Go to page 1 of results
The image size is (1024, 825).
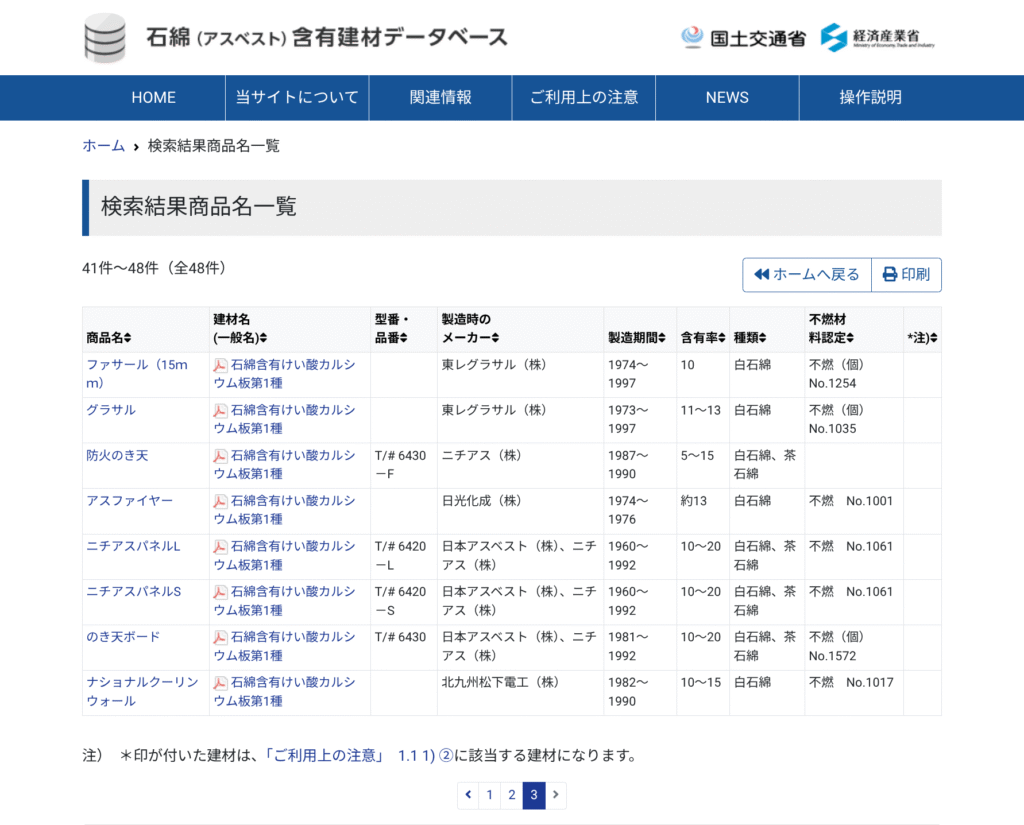click(x=490, y=795)
